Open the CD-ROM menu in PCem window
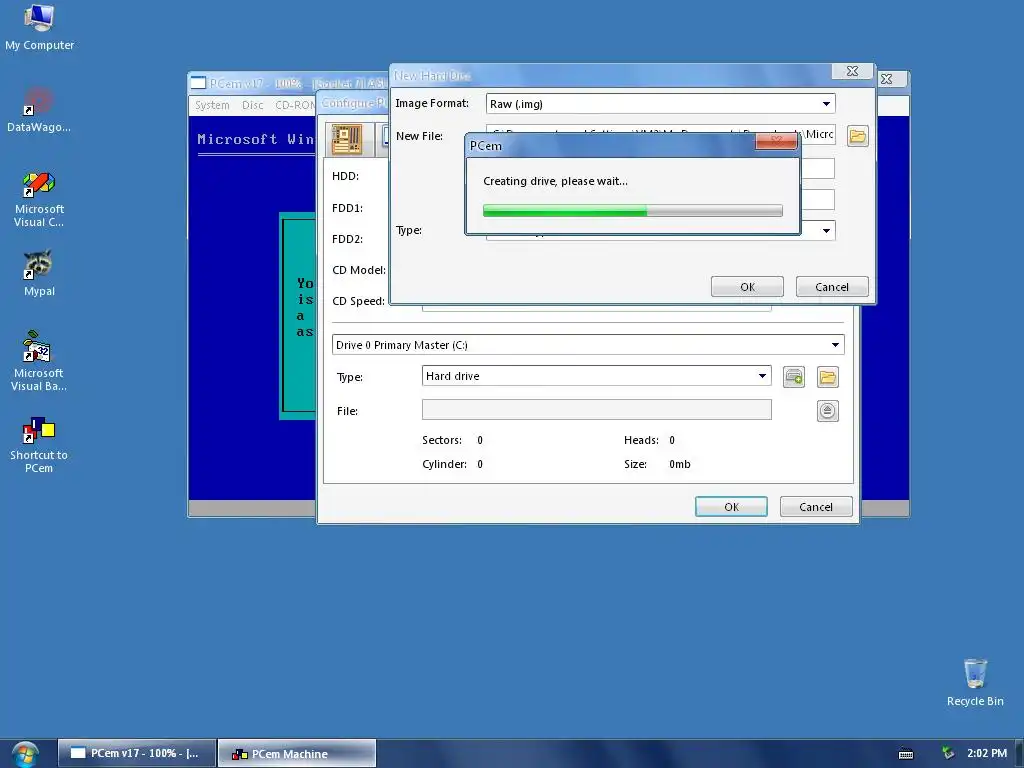1024x768 pixels. [295, 105]
